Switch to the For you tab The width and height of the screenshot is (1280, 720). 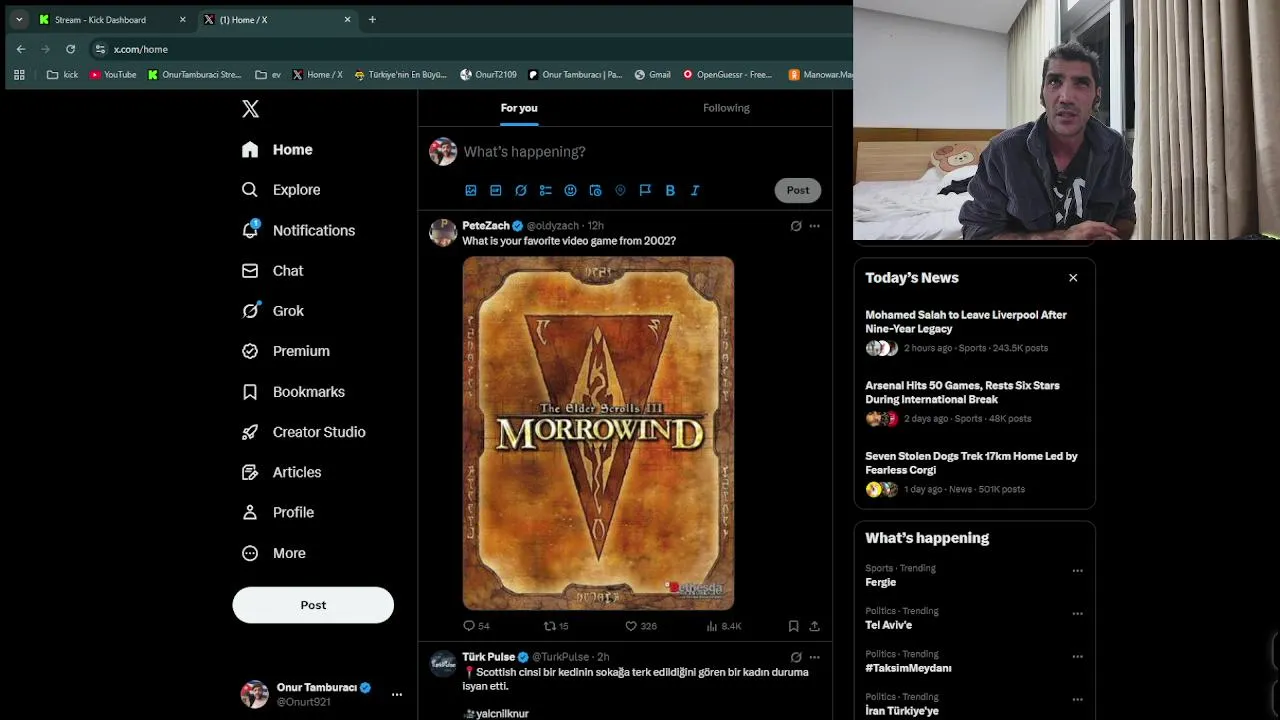point(519,108)
